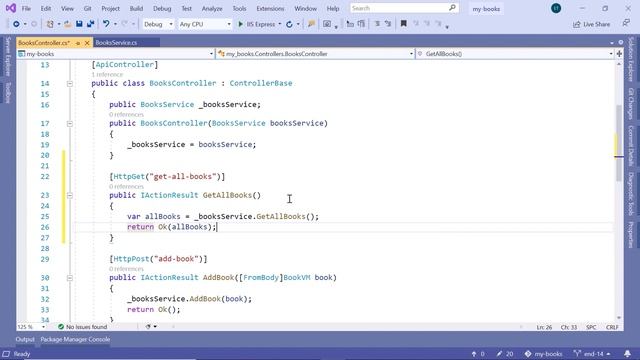Close the BooksController.cs tab
Viewport: 640px width, 360px height.
87,43
